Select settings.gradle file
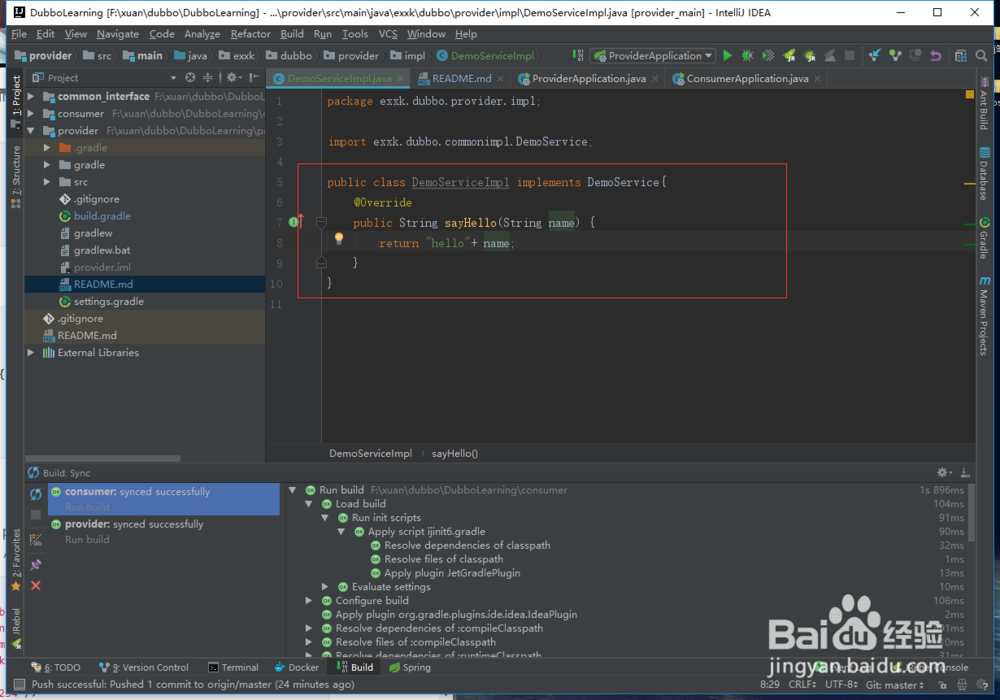The width and height of the screenshot is (1000, 700). pos(108,302)
